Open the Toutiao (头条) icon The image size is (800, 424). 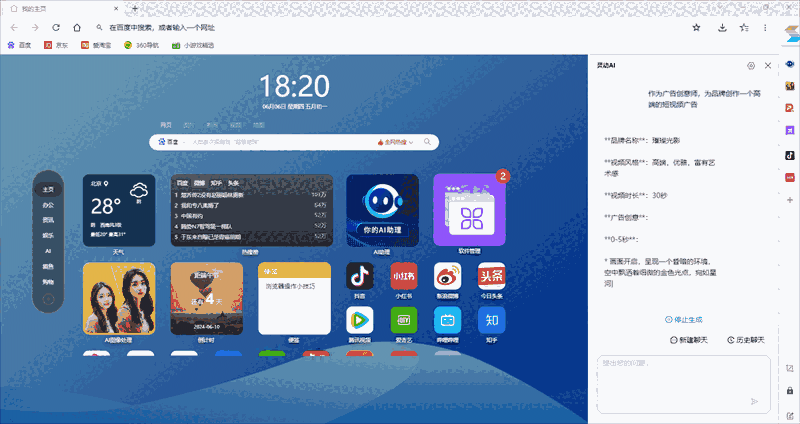click(491, 276)
